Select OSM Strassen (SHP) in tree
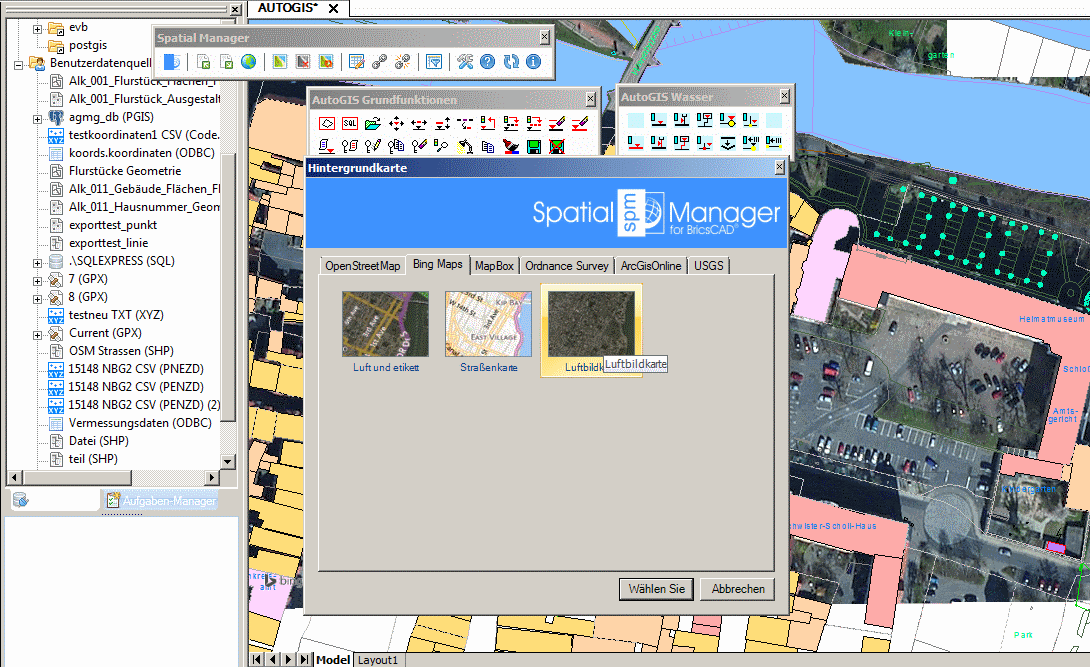The height and width of the screenshot is (667, 1090). [x=121, y=351]
